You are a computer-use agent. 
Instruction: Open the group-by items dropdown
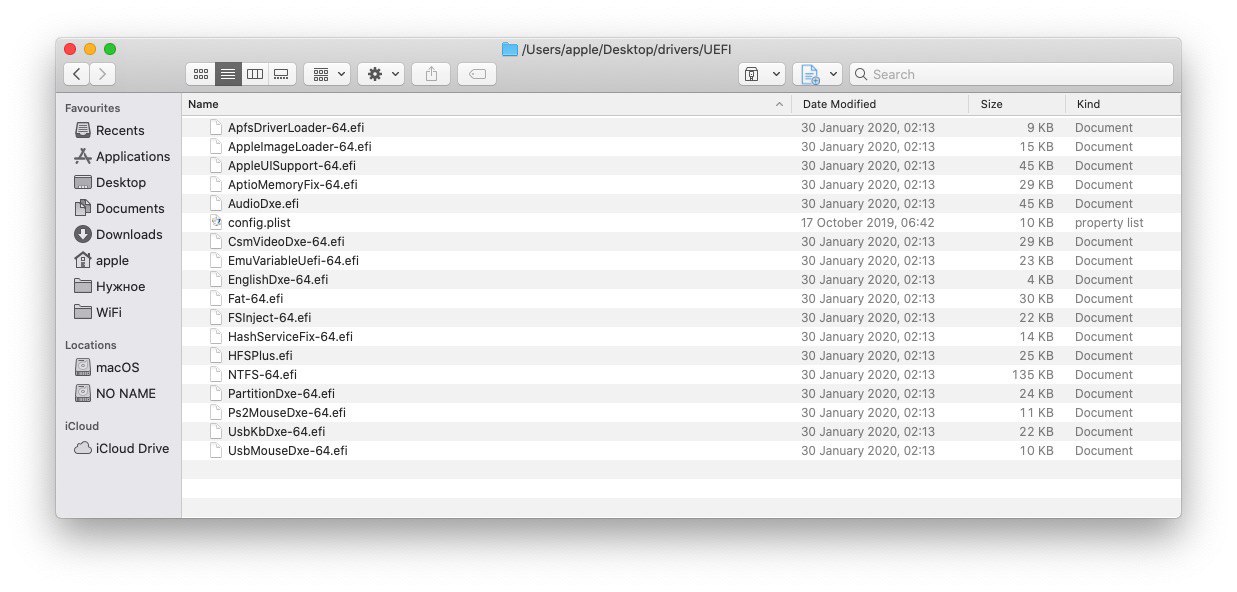point(327,74)
